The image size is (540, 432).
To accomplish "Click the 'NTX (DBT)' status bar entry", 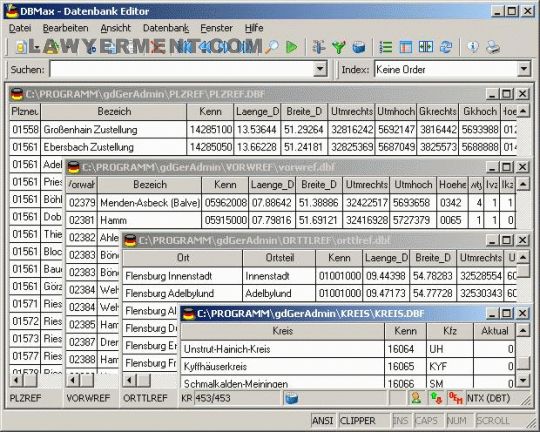I will point(488,399).
